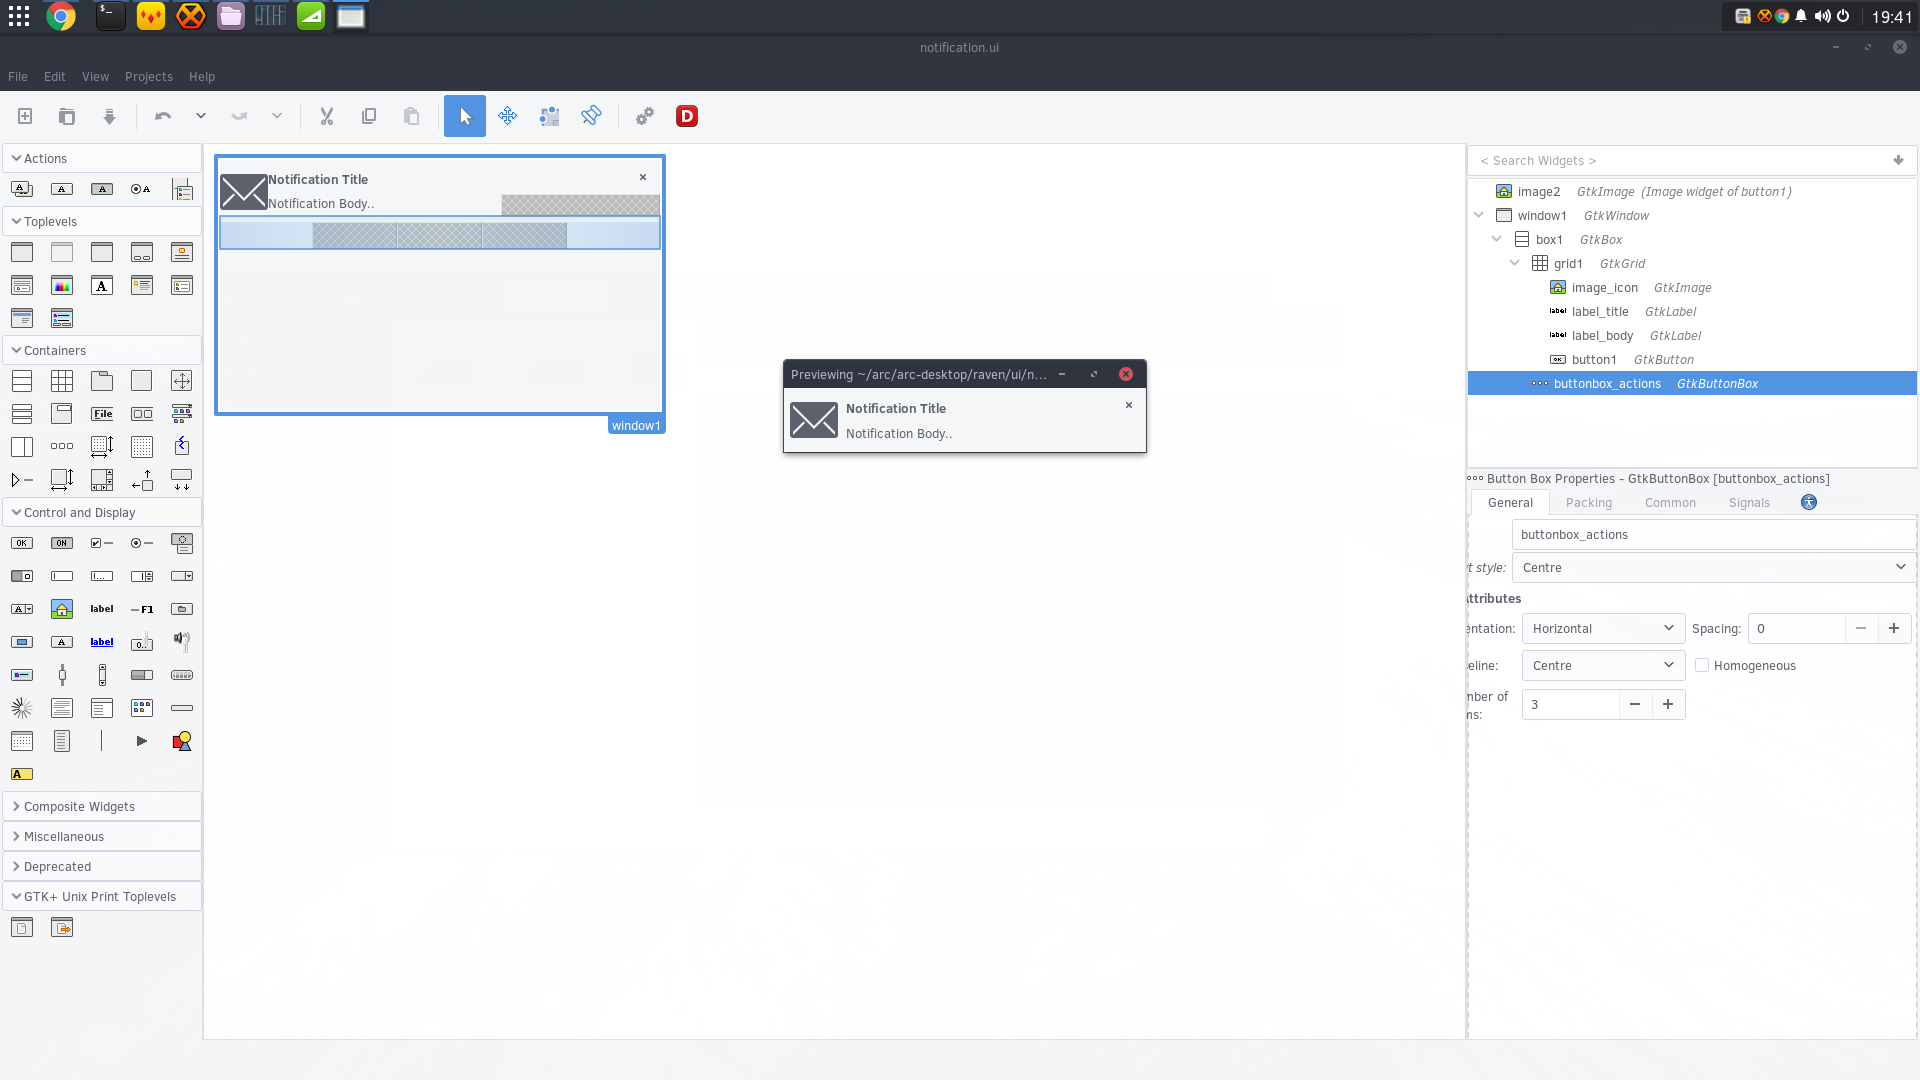Screen dimensions: 1920x1080
Task: Pick the Grid container widget in palette
Action: point(62,381)
